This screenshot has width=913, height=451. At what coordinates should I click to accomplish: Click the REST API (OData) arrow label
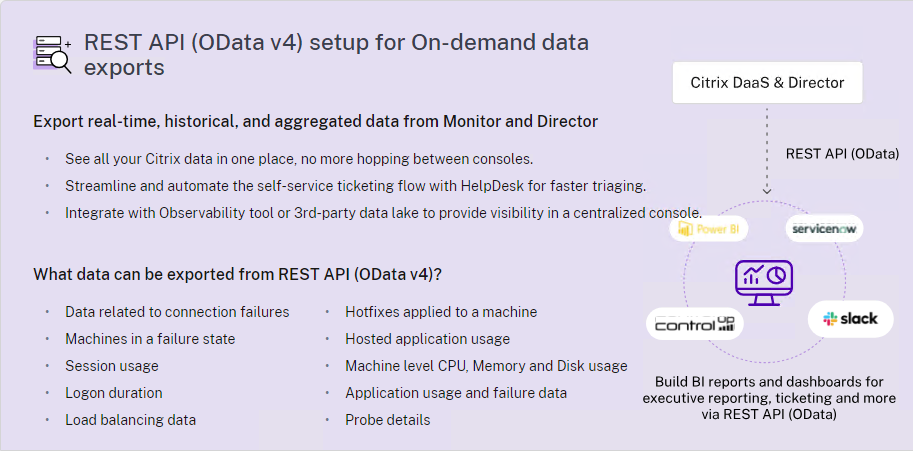[842, 154]
